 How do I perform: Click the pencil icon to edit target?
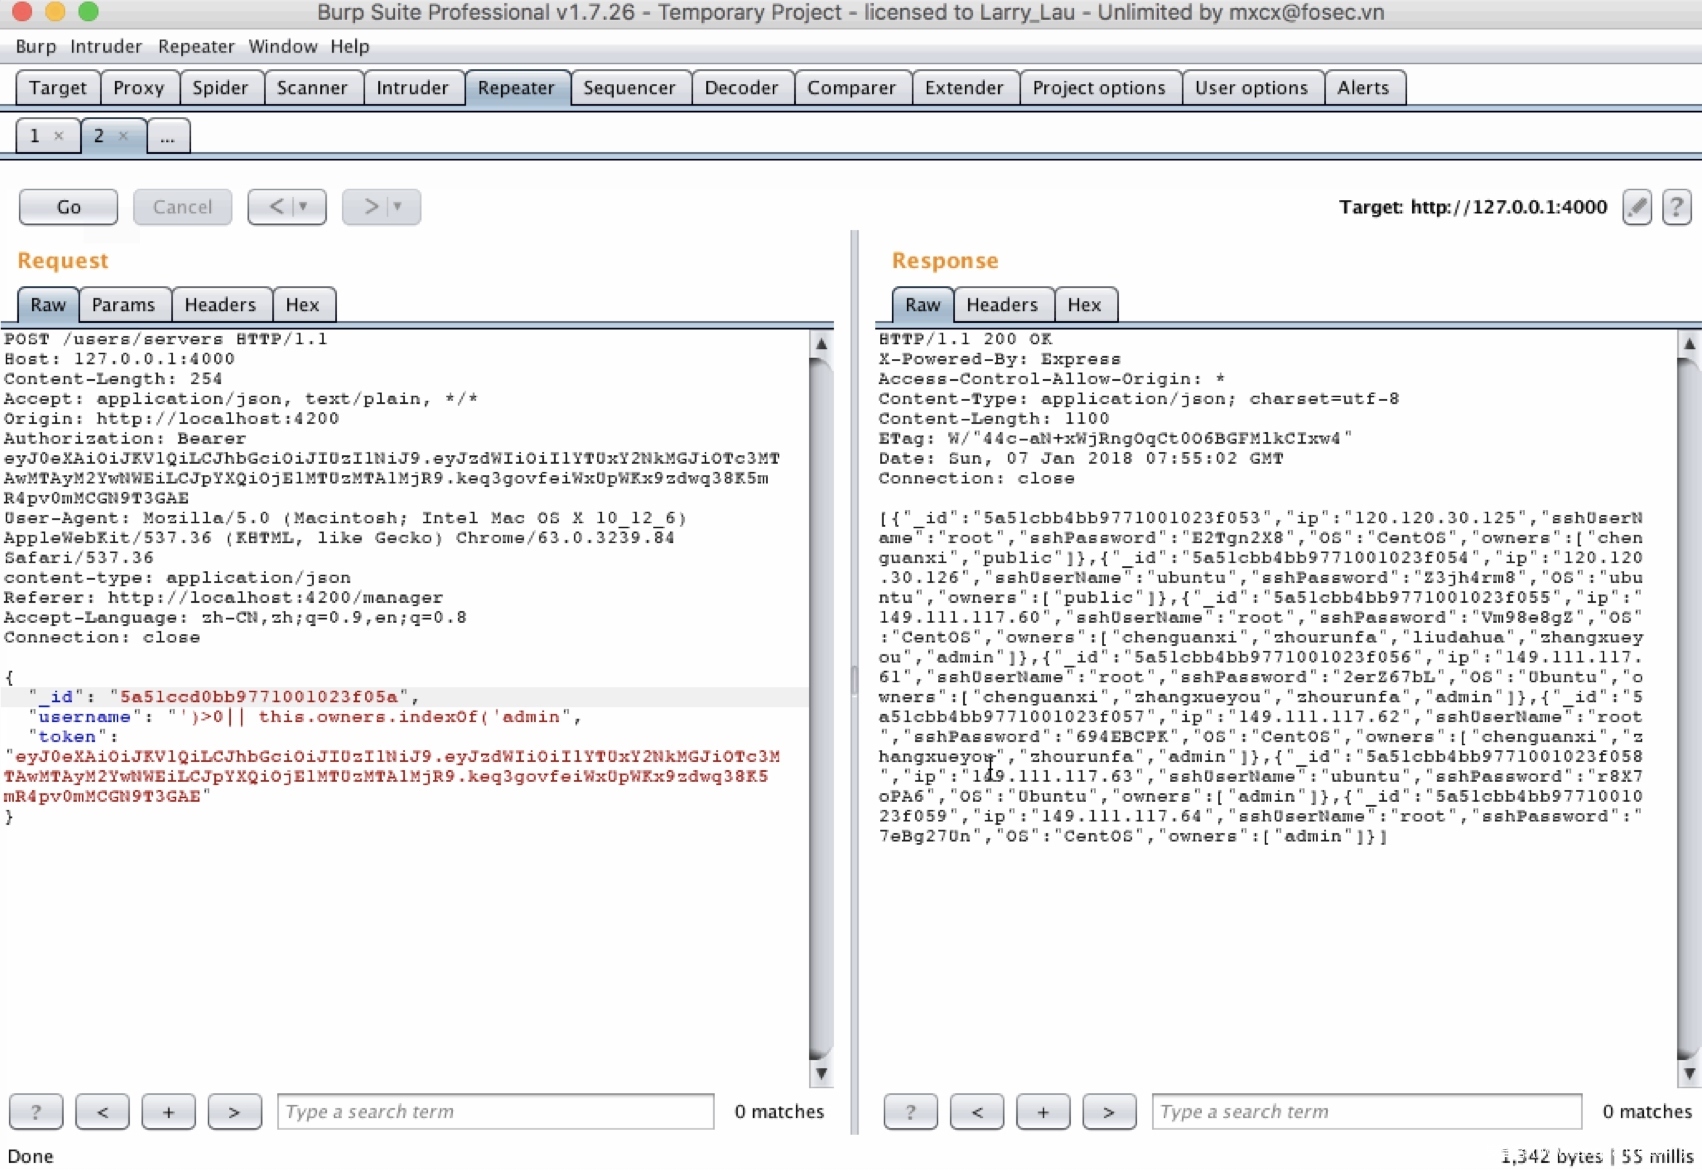click(x=1637, y=207)
